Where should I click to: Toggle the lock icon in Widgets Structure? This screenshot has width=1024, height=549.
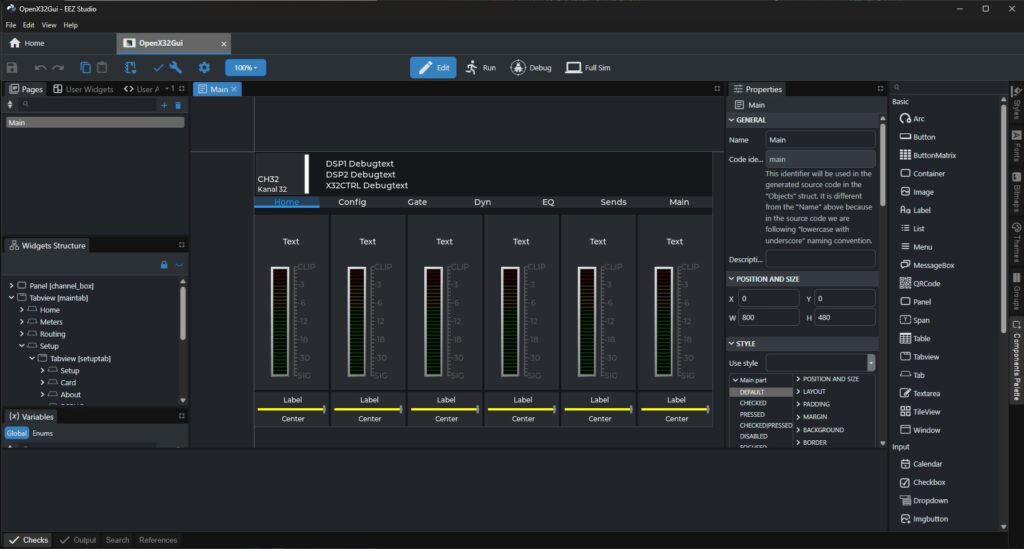click(x=163, y=265)
